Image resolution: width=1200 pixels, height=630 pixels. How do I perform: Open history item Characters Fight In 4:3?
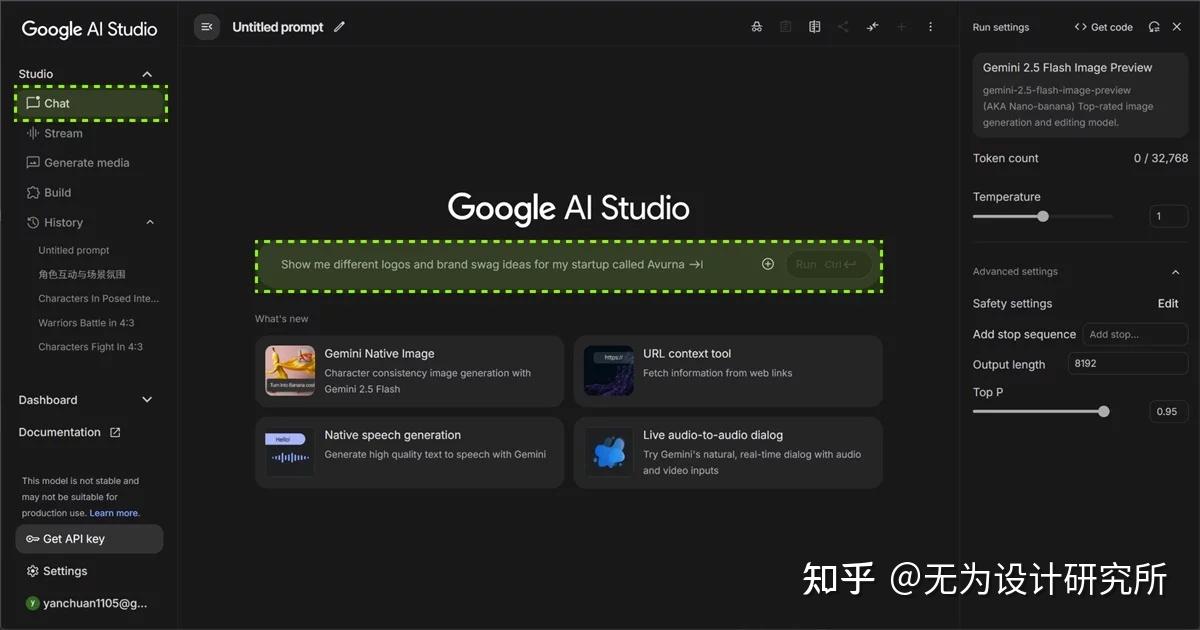[90, 347]
